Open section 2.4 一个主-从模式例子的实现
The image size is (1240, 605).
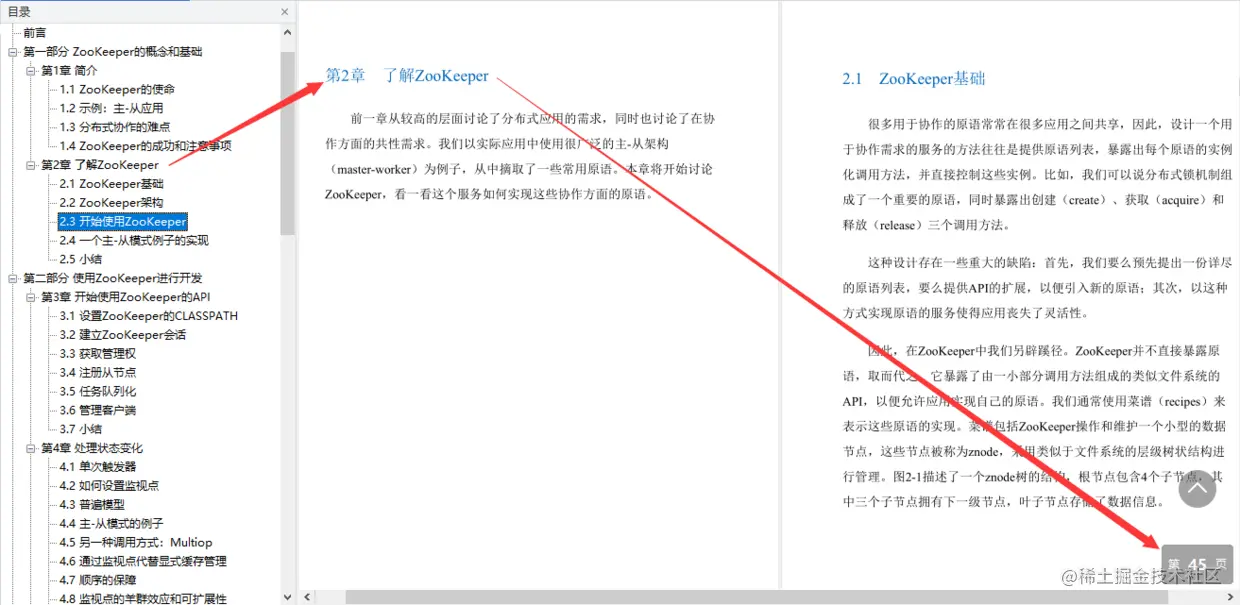[134, 240]
